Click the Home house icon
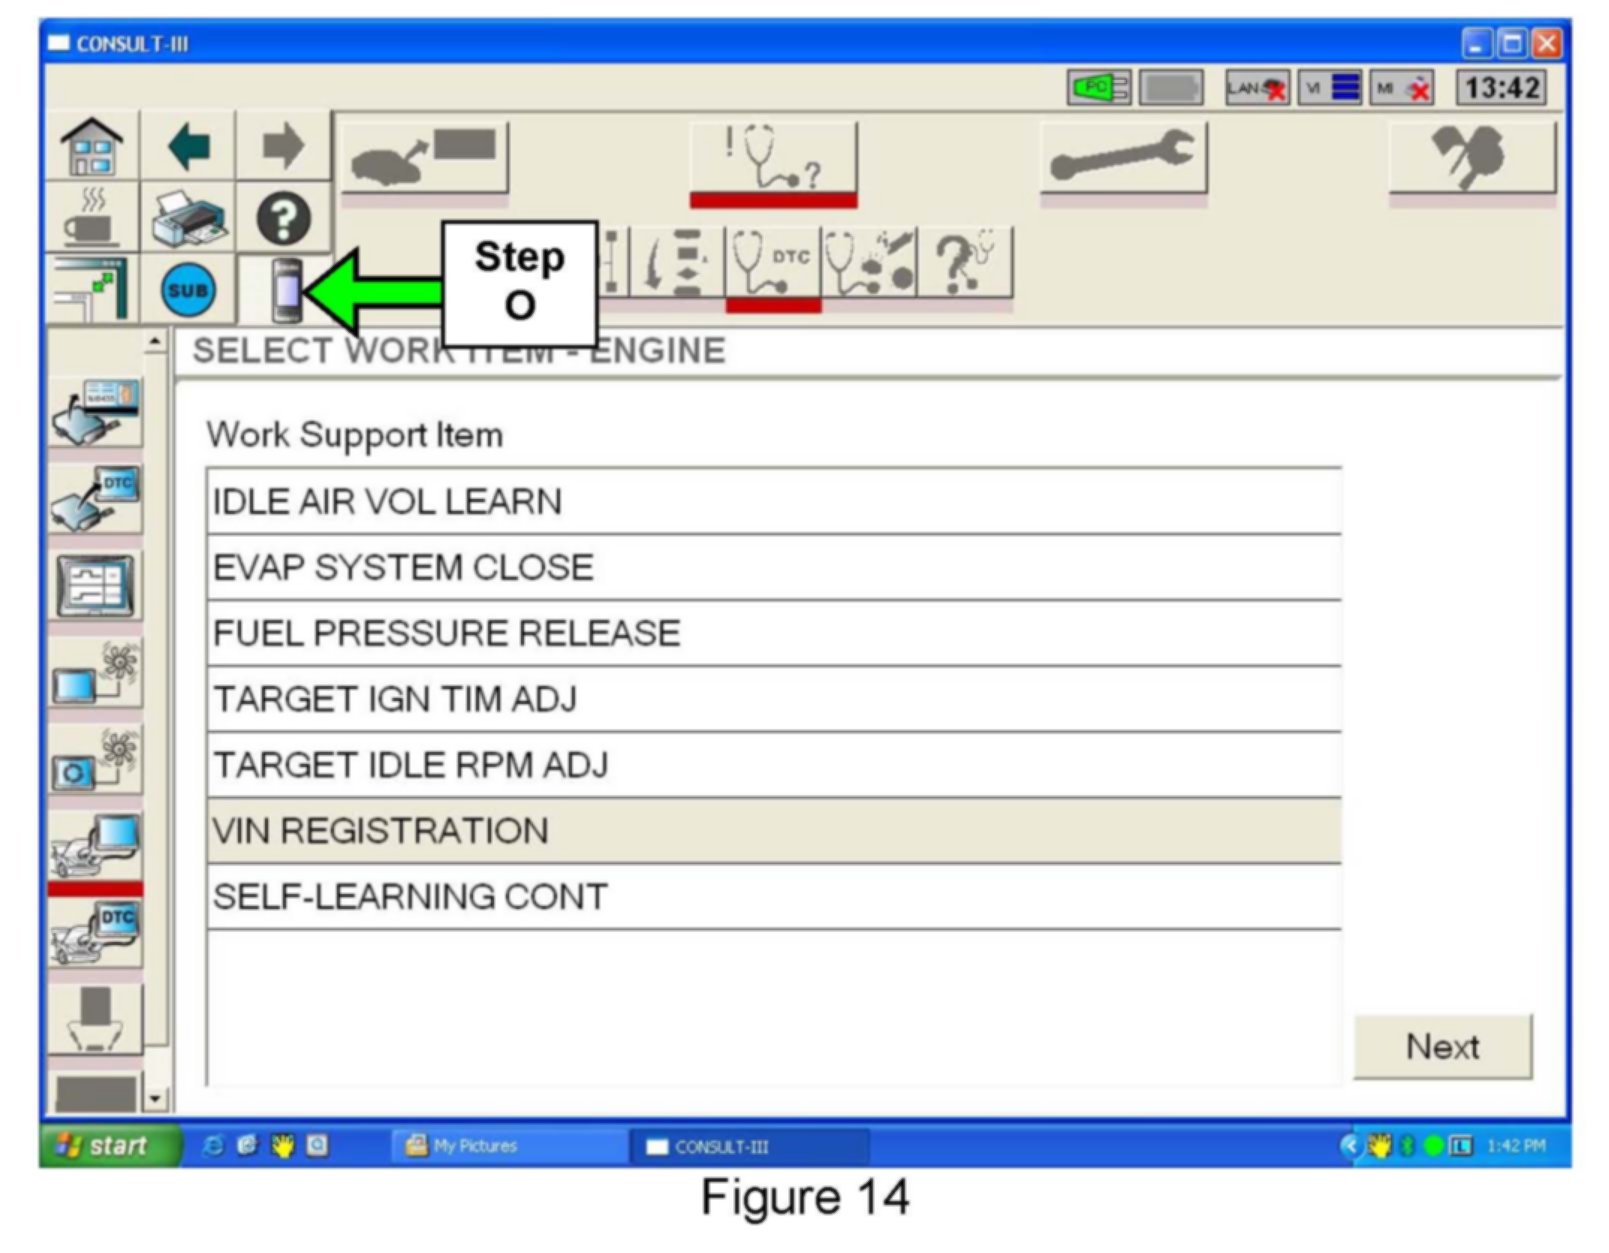The image size is (1609, 1253). pyautogui.click(x=92, y=148)
